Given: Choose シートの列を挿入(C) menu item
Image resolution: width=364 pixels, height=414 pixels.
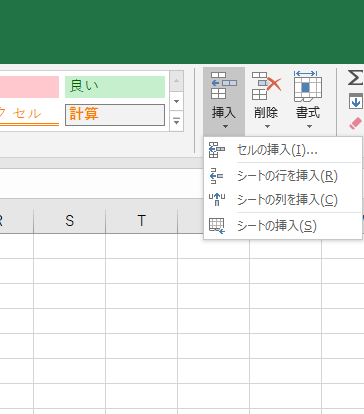Looking at the screenshot, I should [283, 200].
